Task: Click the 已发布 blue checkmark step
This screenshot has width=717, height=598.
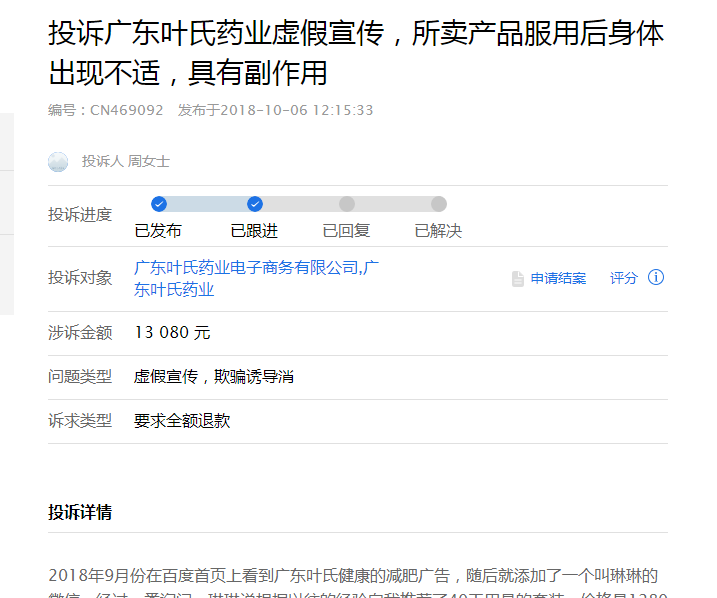Action: pos(159,204)
